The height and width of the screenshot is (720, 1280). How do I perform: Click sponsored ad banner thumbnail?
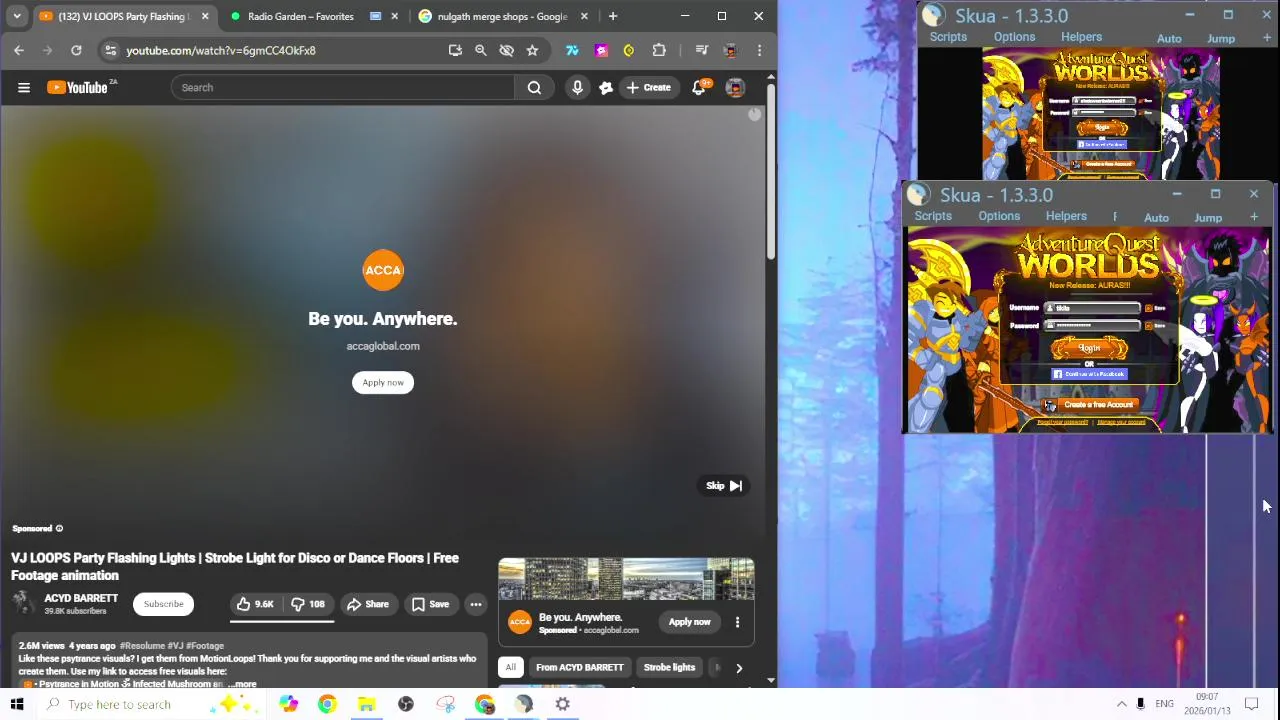tap(626, 579)
